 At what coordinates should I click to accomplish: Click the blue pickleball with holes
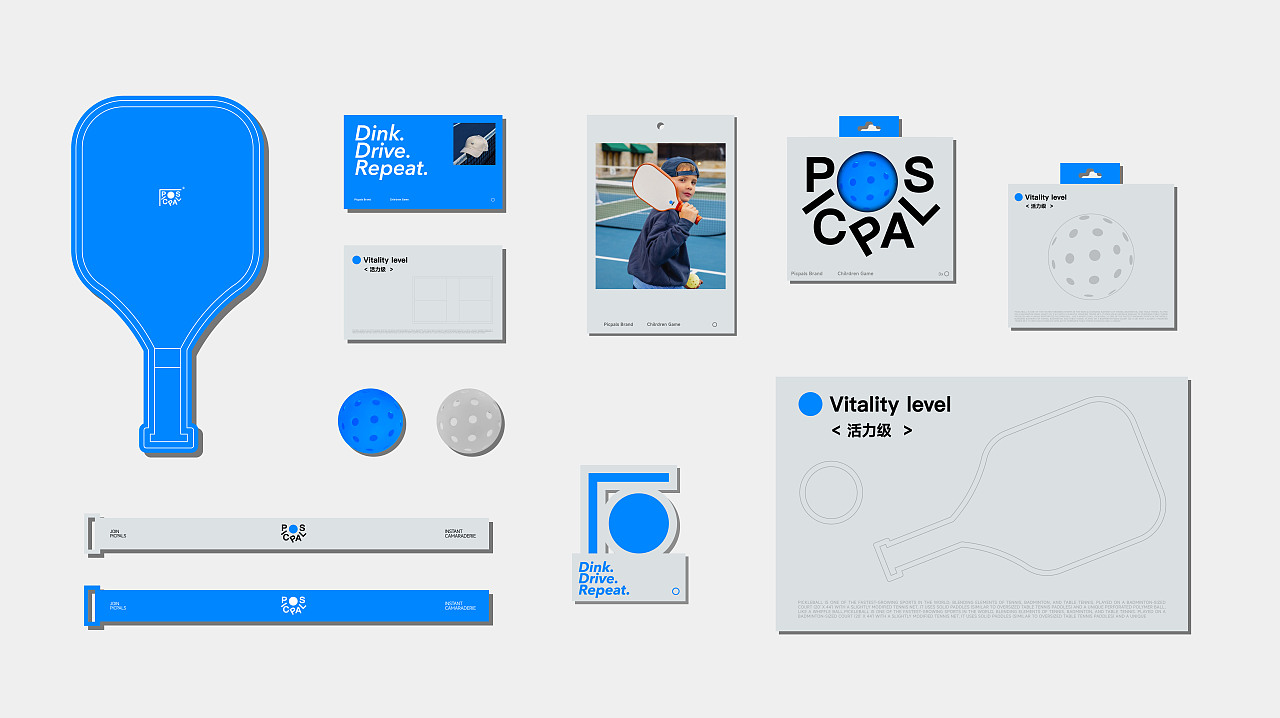[x=372, y=421]
